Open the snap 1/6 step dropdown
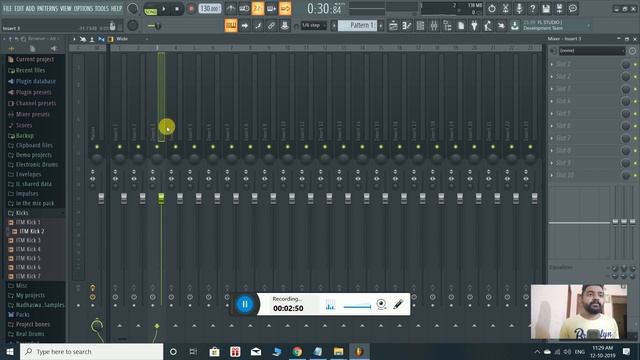The width and height of the screenshot is (640, 360). click(x=313, y=26)
